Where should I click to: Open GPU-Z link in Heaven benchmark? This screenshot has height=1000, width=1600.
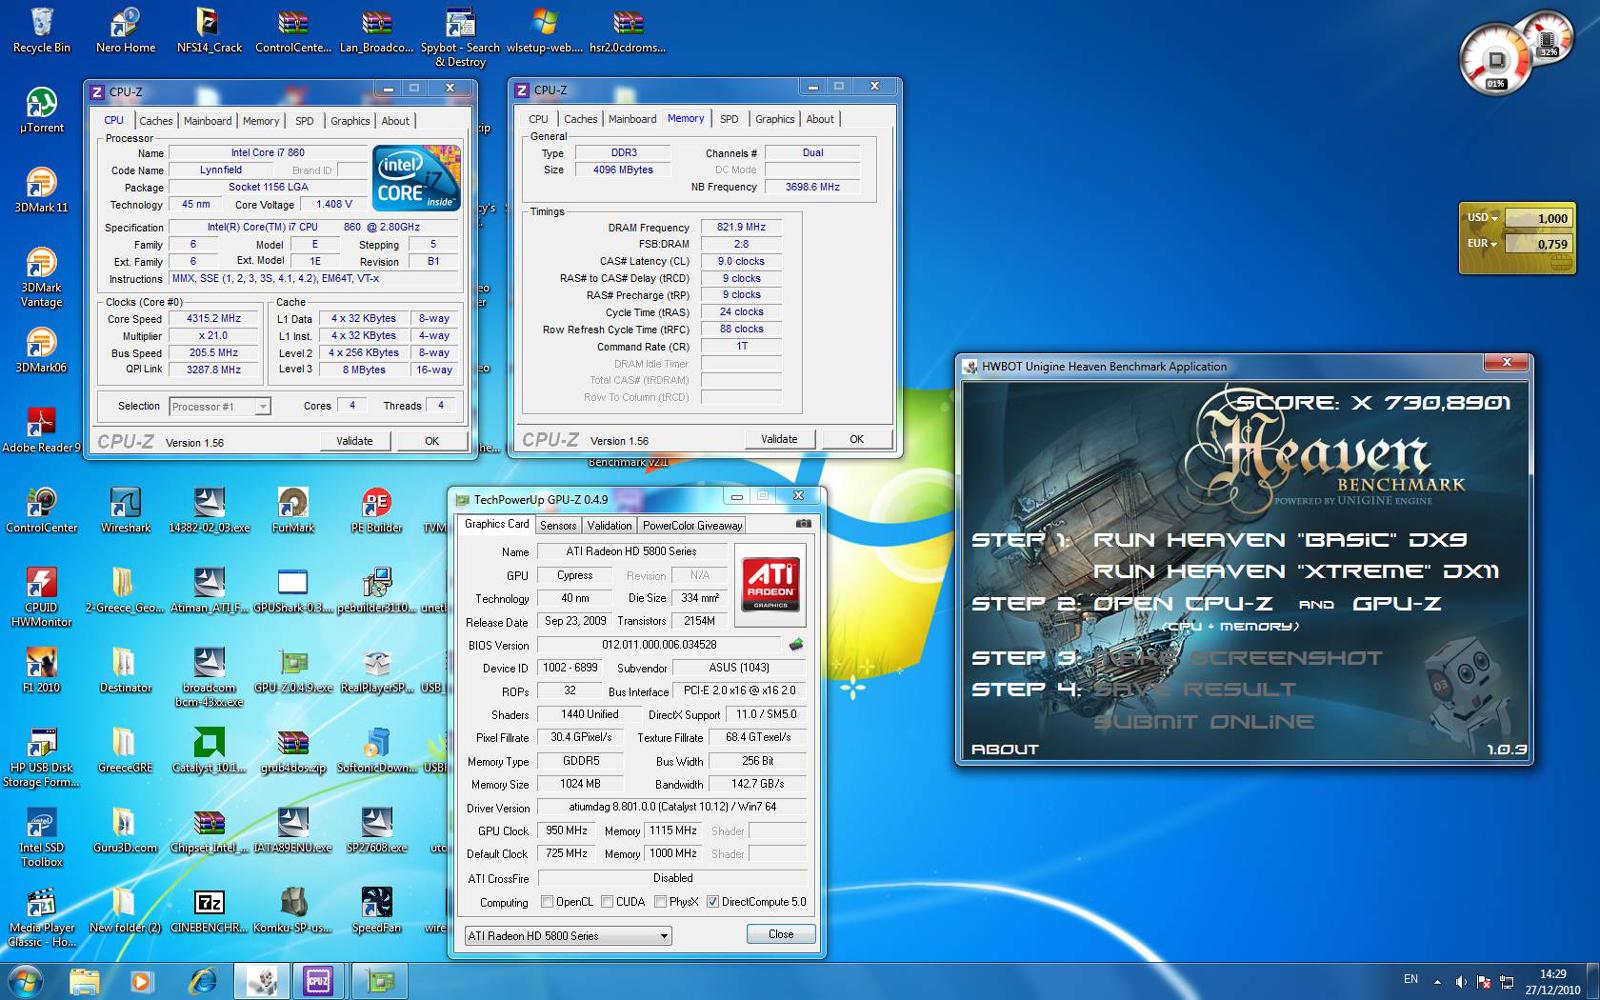coord(1397,603)
